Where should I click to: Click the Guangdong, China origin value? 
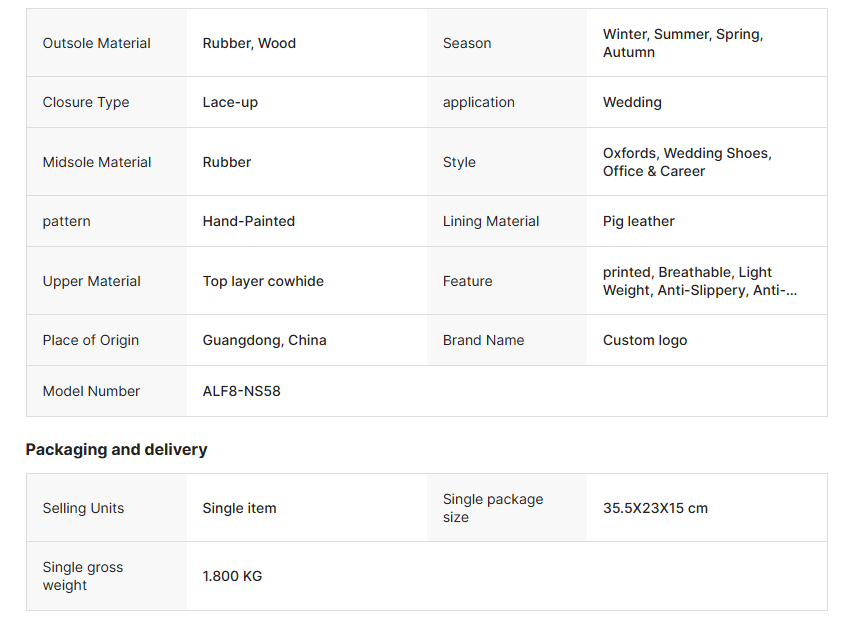click(264, 340)
